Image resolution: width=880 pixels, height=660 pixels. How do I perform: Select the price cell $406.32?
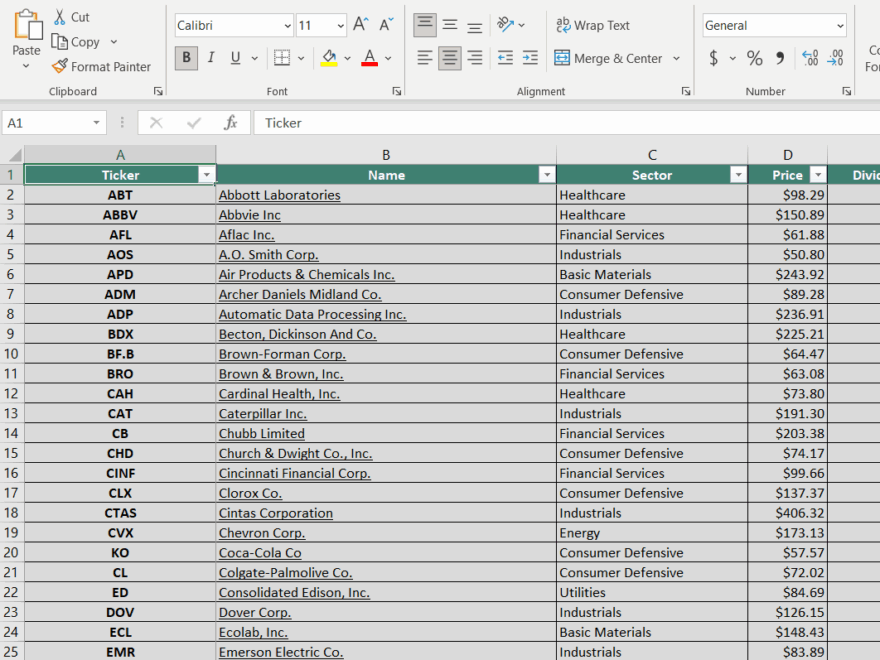787,513
